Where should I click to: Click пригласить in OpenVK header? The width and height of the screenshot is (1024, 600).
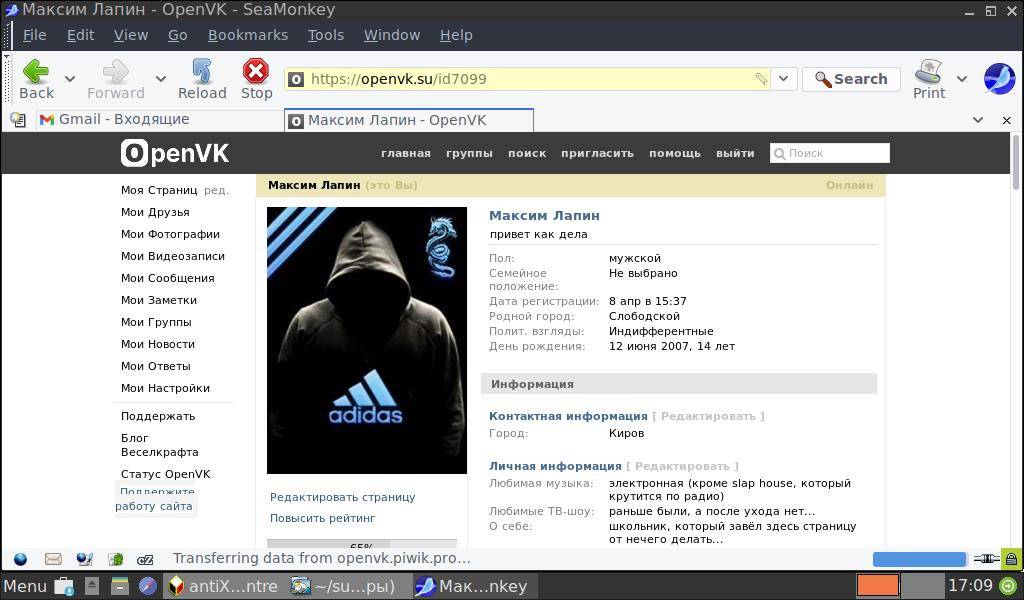tap(597, 153)
